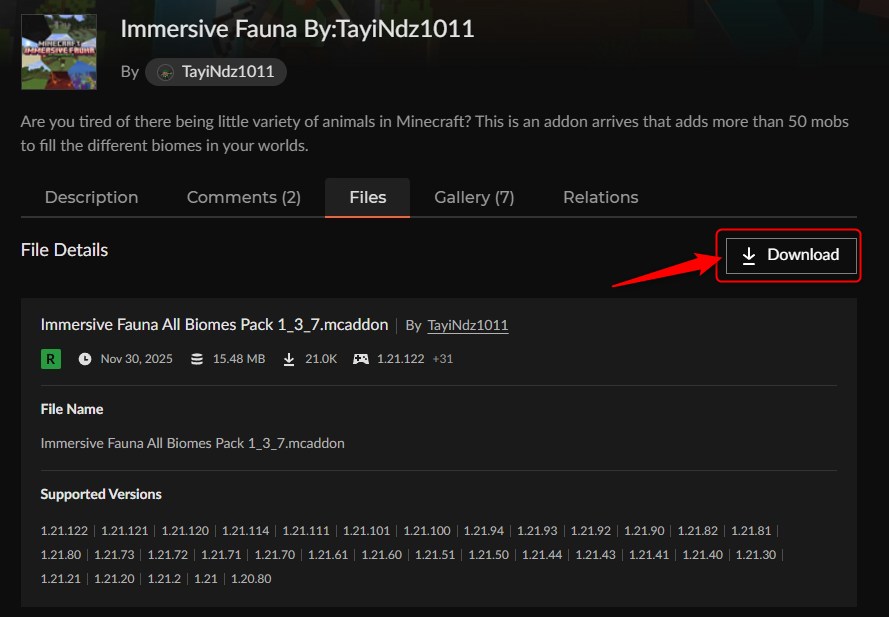Click supported version 1.21.72
This screenshot has height=617, width=889.
click(167, 555)
